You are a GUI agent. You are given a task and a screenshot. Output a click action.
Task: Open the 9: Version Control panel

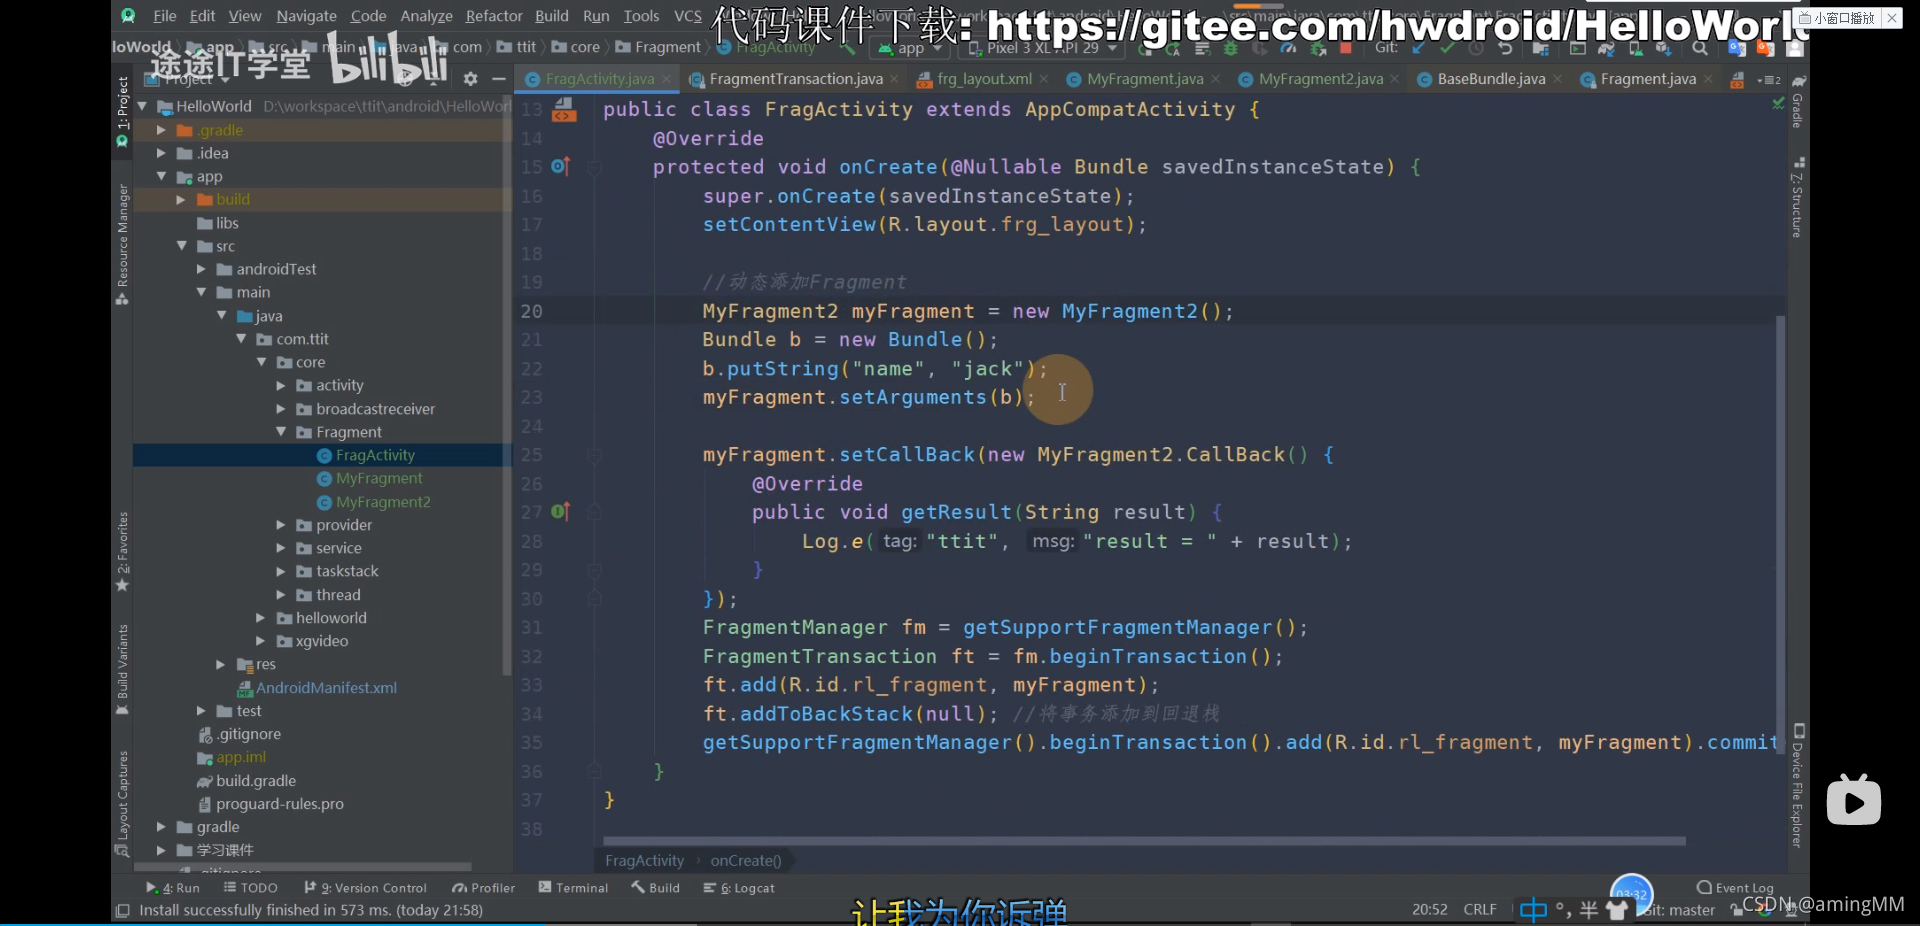pyautogui.click(x=365, y=888)
